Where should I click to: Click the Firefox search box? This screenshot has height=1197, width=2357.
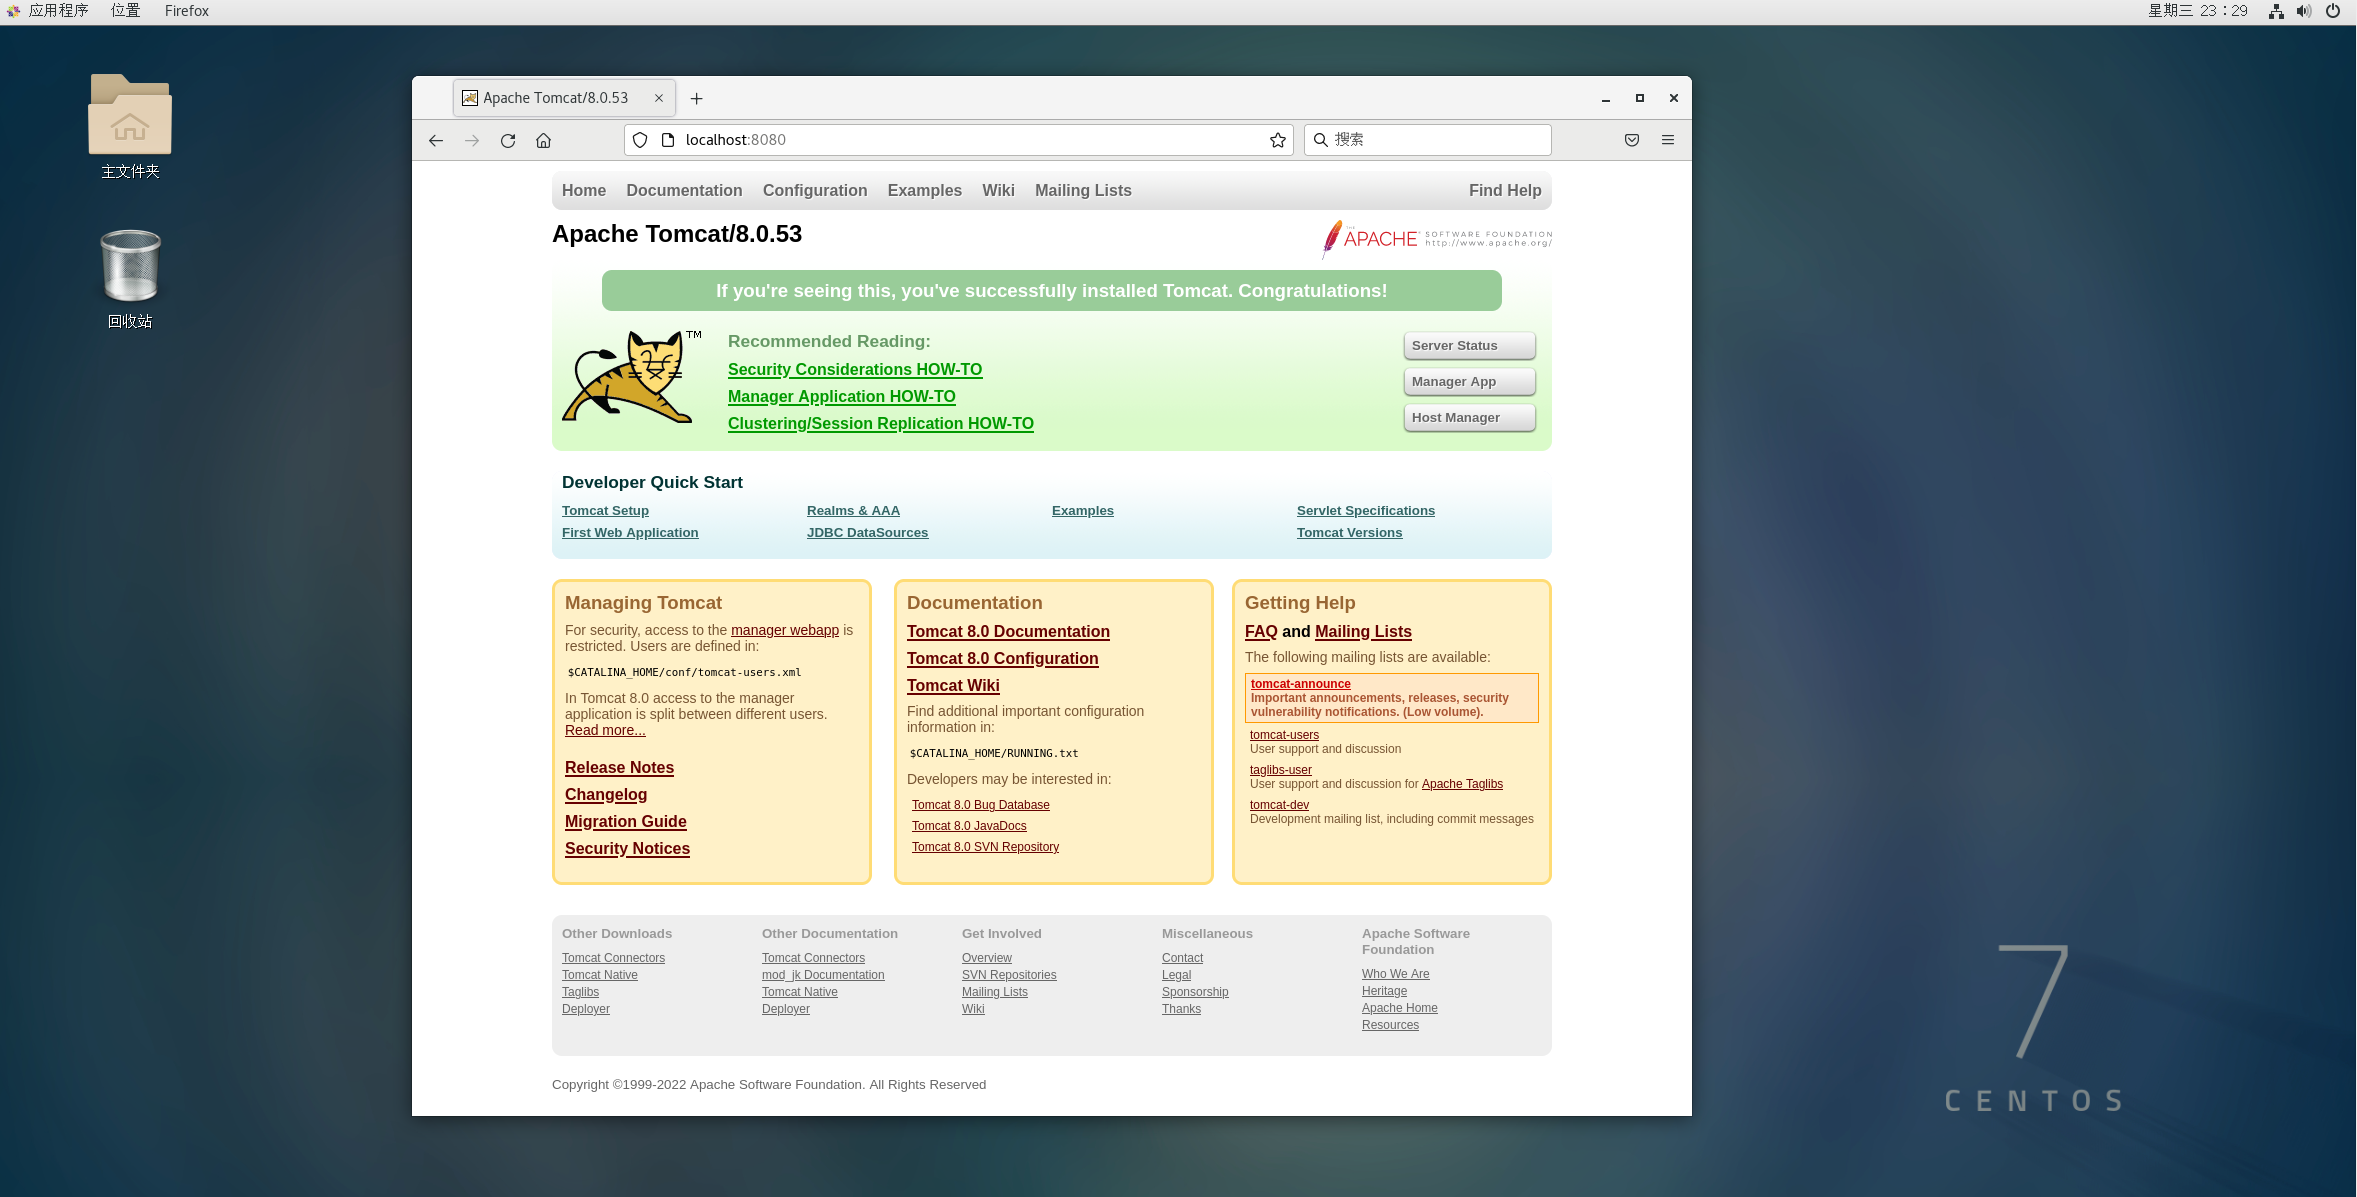[x=1428, y=140]
